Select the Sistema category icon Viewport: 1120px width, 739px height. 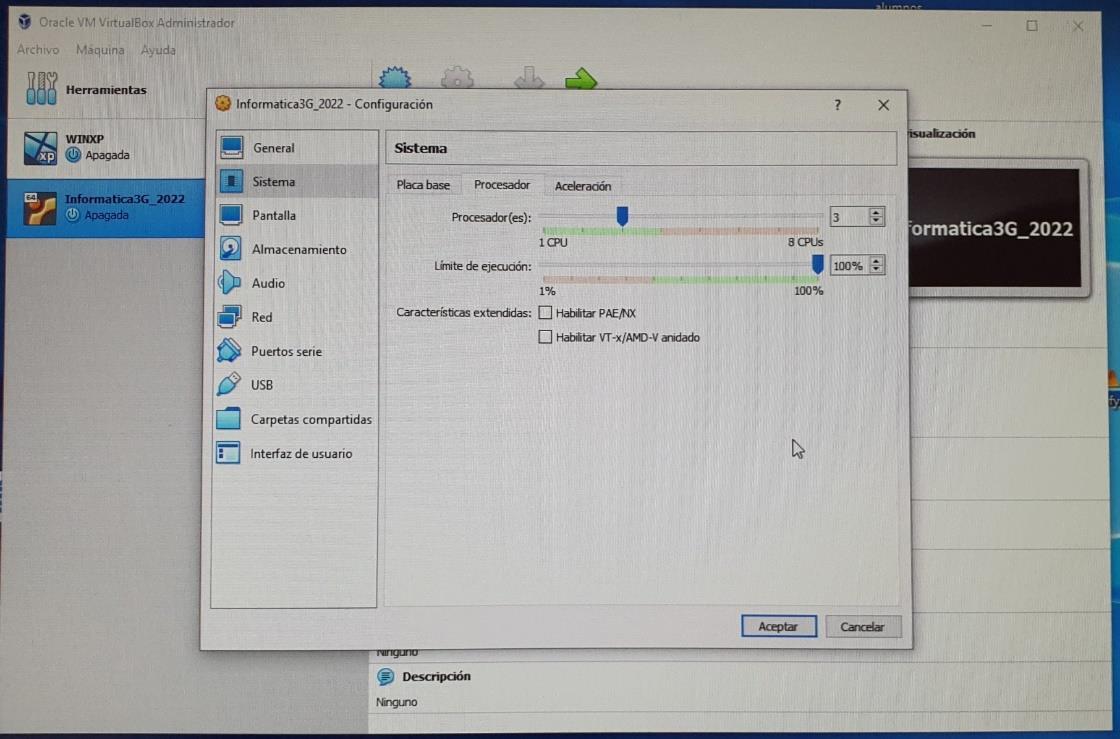pos(231,181)
